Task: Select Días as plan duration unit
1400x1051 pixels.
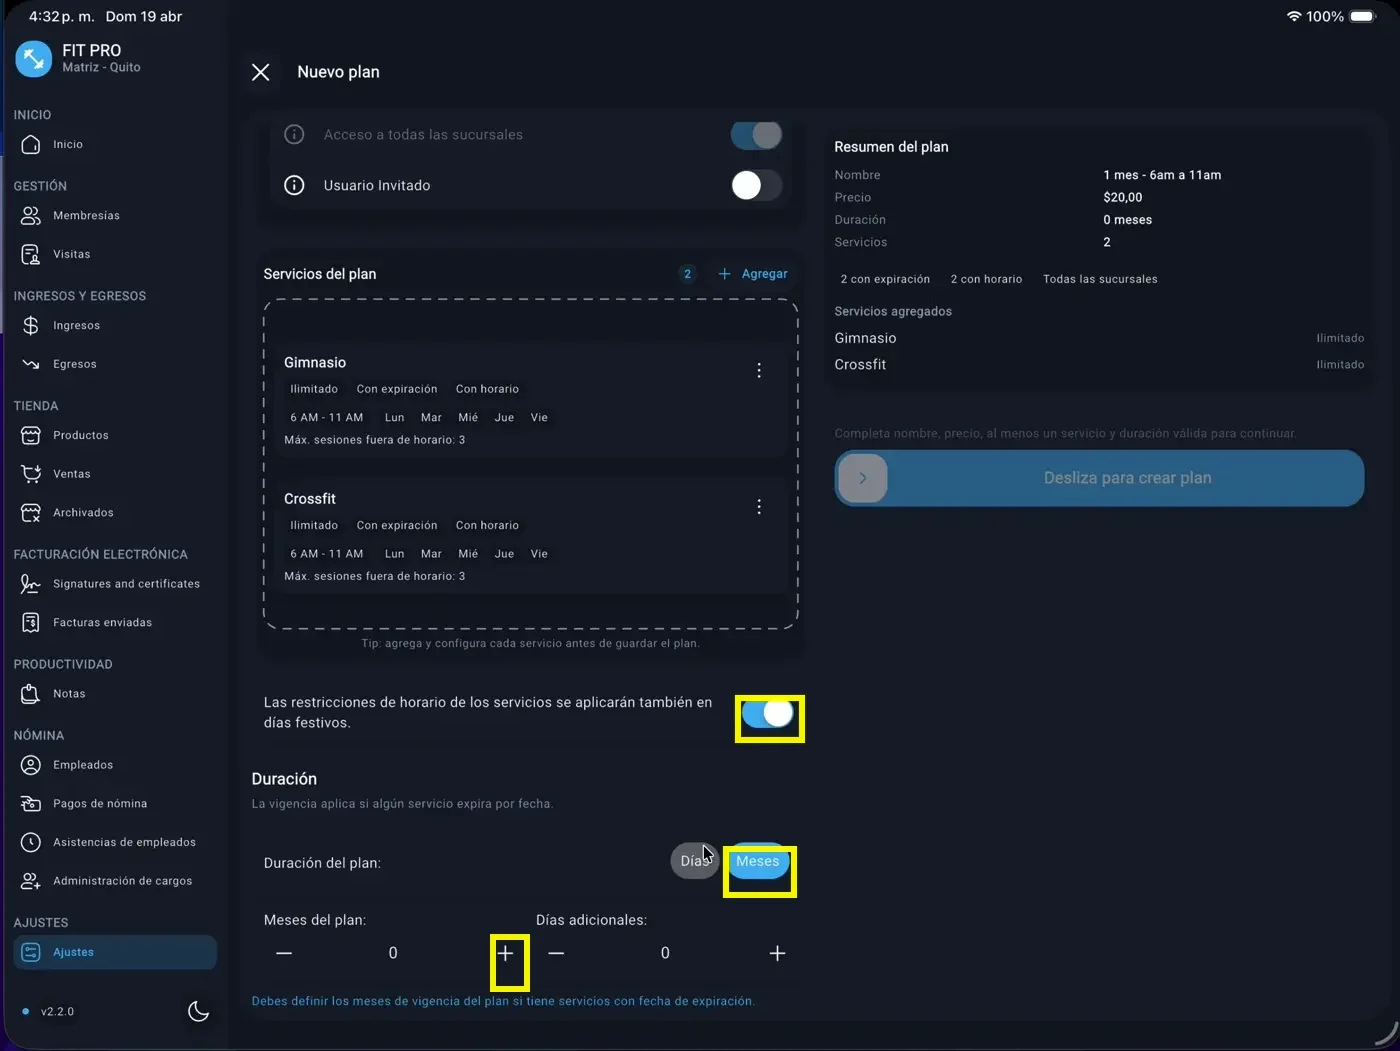Action: pos(692,861)
